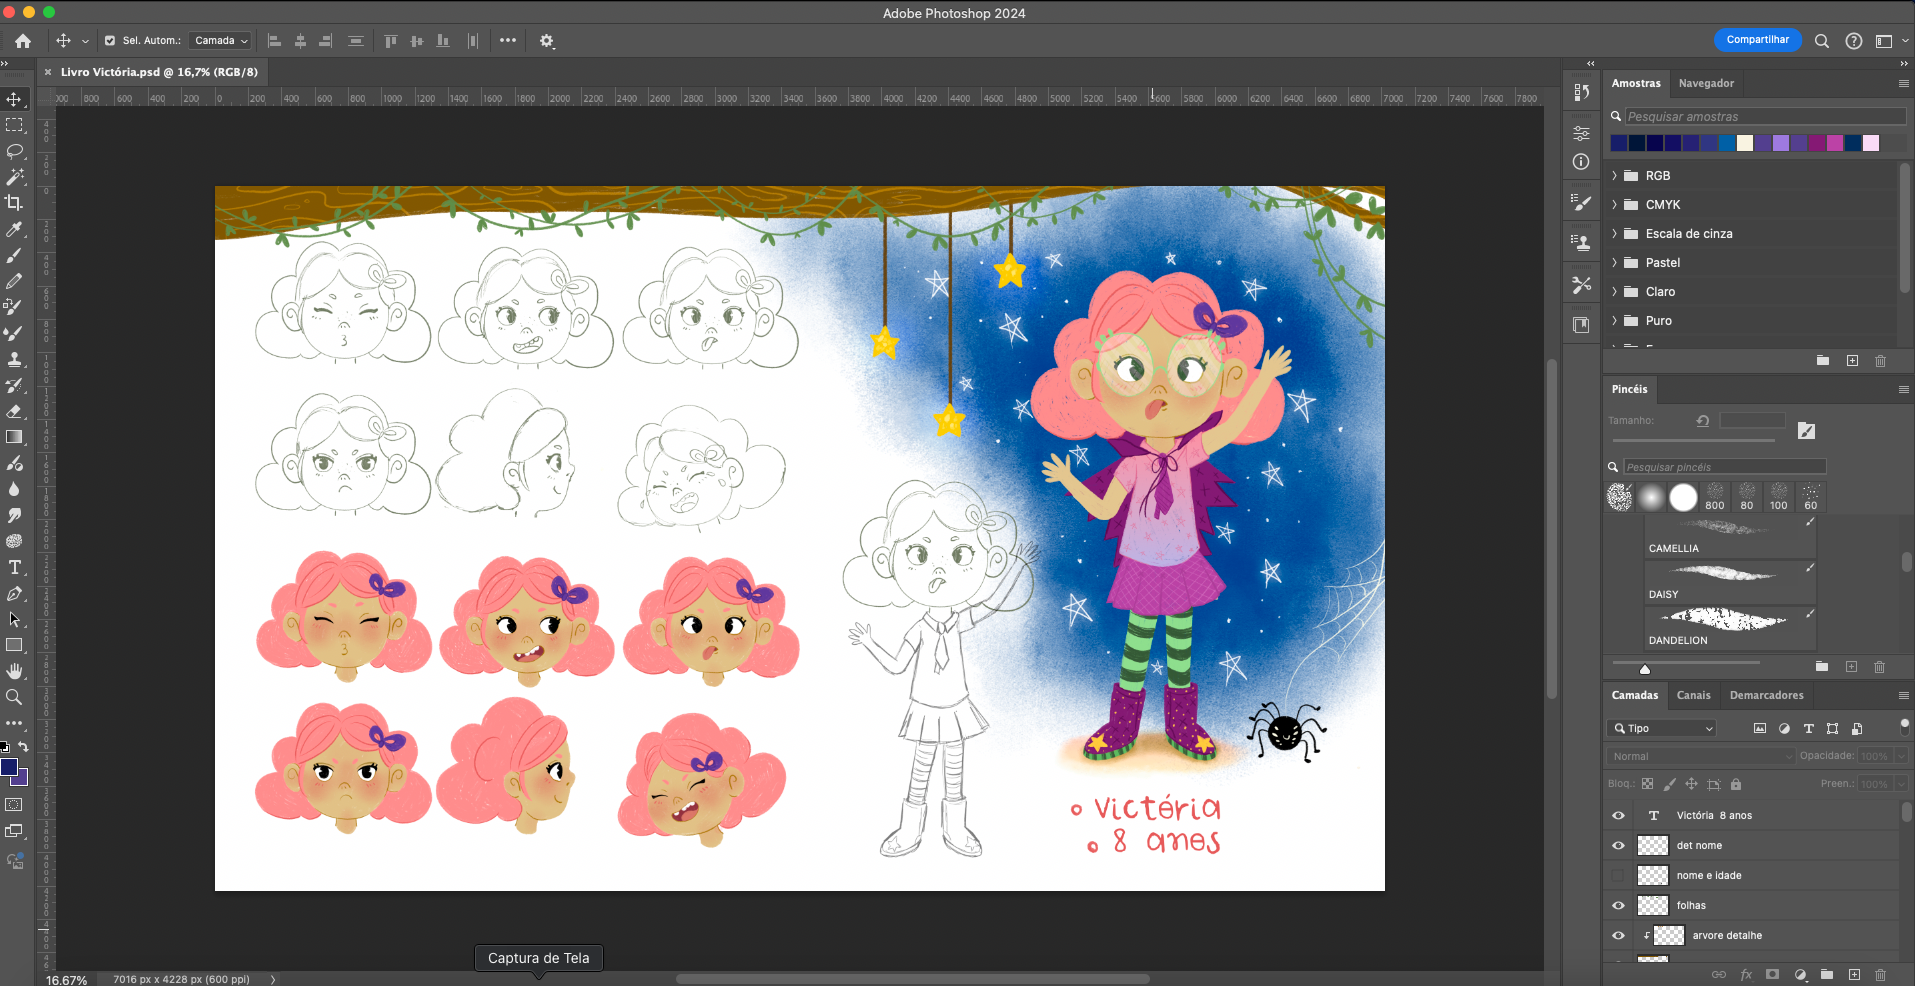Select the Horizontal Type tool
1915x986 pixels.
pos(14,567)
